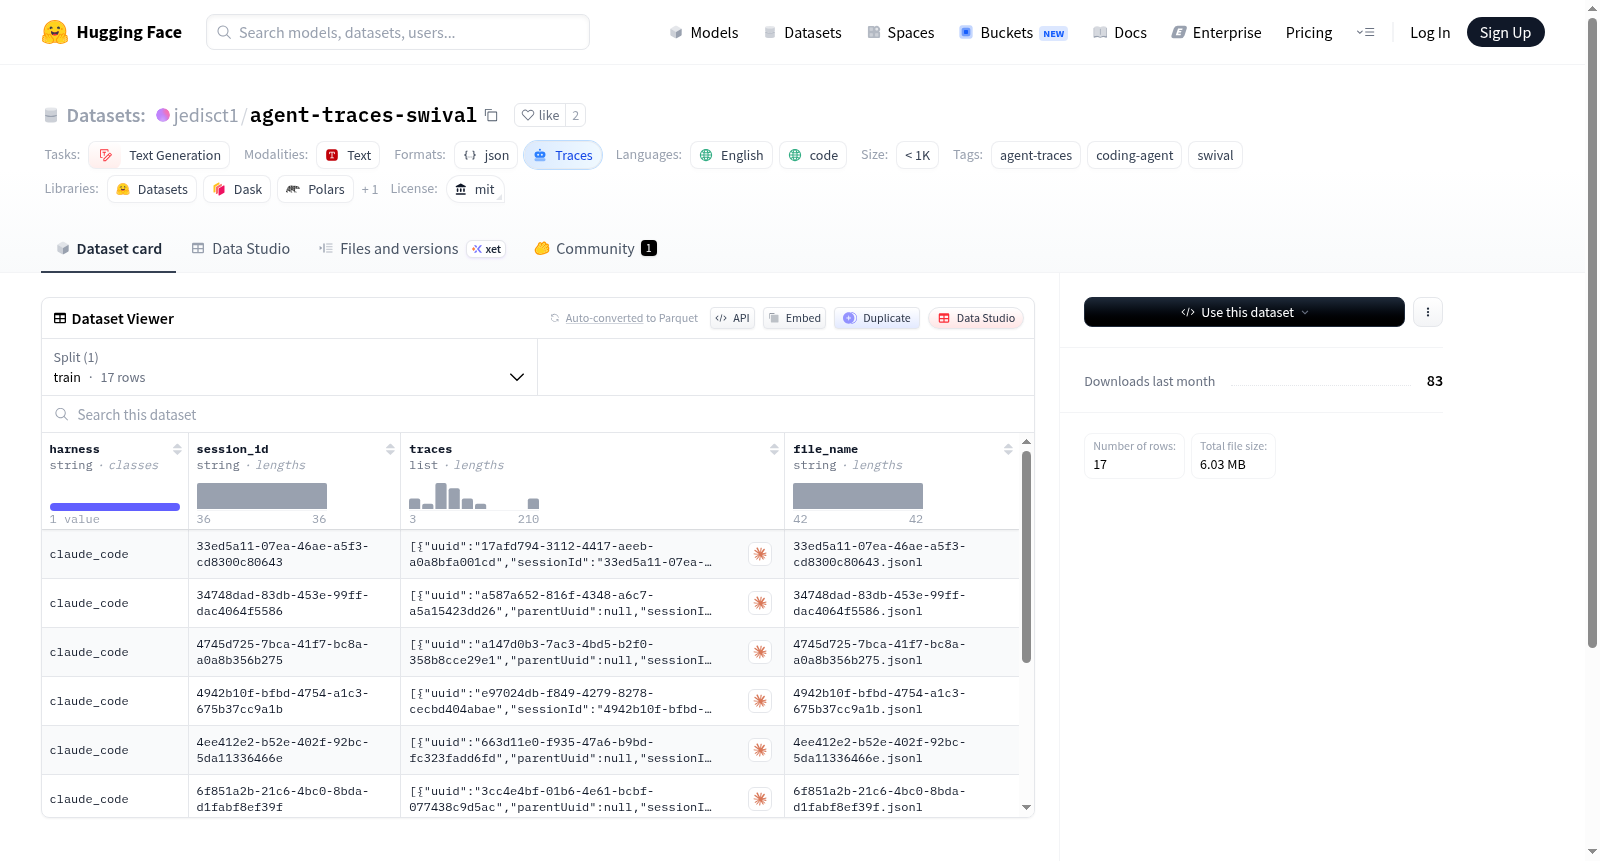The image size is (1600, 861).
Task: Open the more navigation menu icon
Action: pos(1365,32)
